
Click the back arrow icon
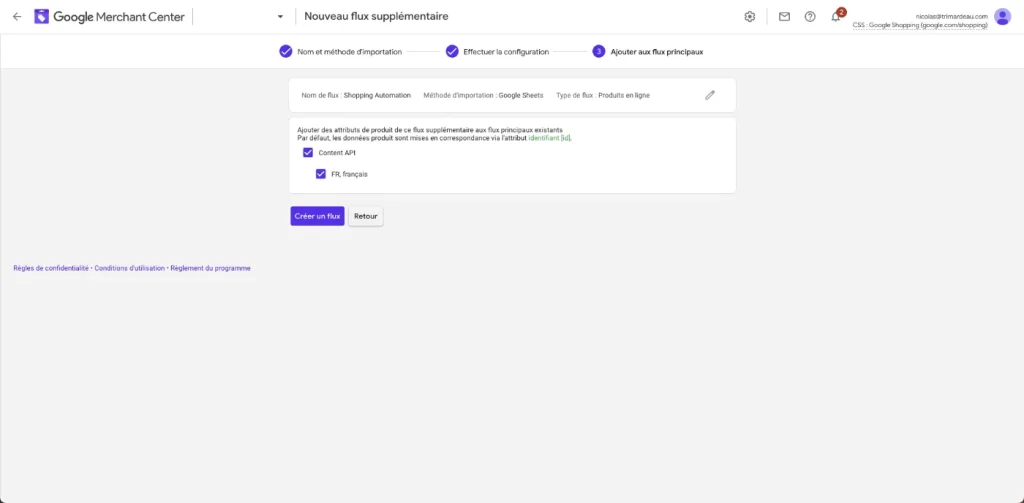click(17, 16)
